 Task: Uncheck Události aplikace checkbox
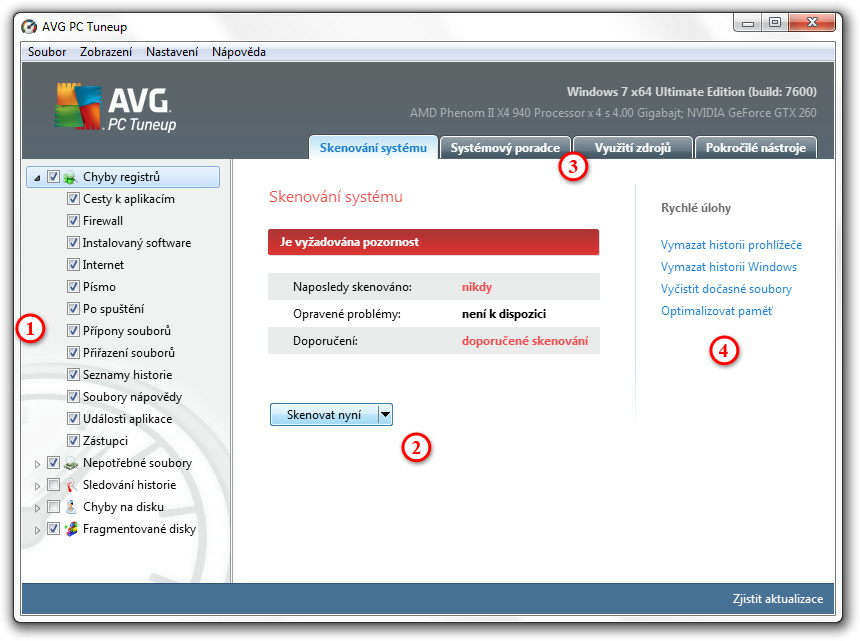(73, 418)
